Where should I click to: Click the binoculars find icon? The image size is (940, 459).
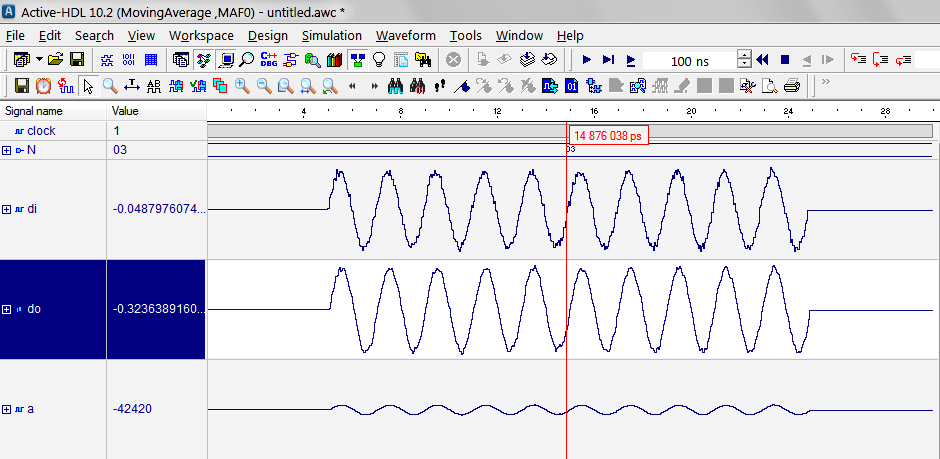pyautogui.click(x=395, y=86)
